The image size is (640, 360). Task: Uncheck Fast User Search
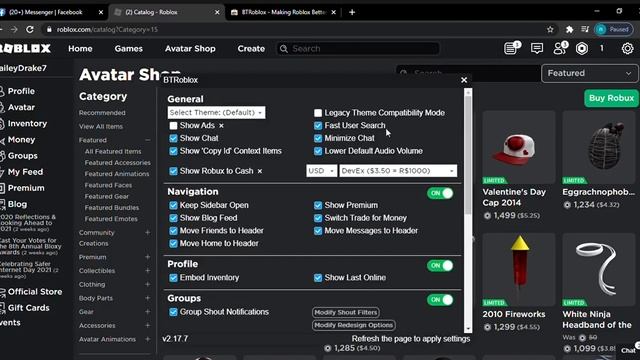318,126
